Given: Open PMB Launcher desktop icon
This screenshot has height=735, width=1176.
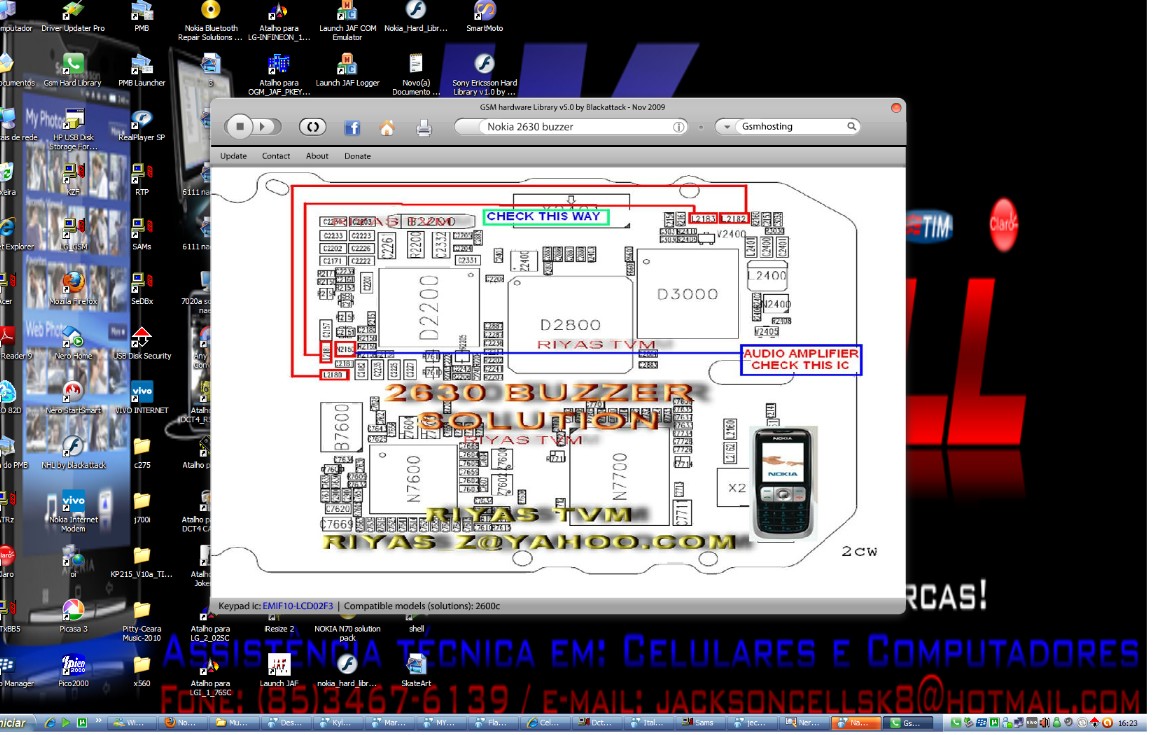Looking at the screenshot, I should pos(141,71).
